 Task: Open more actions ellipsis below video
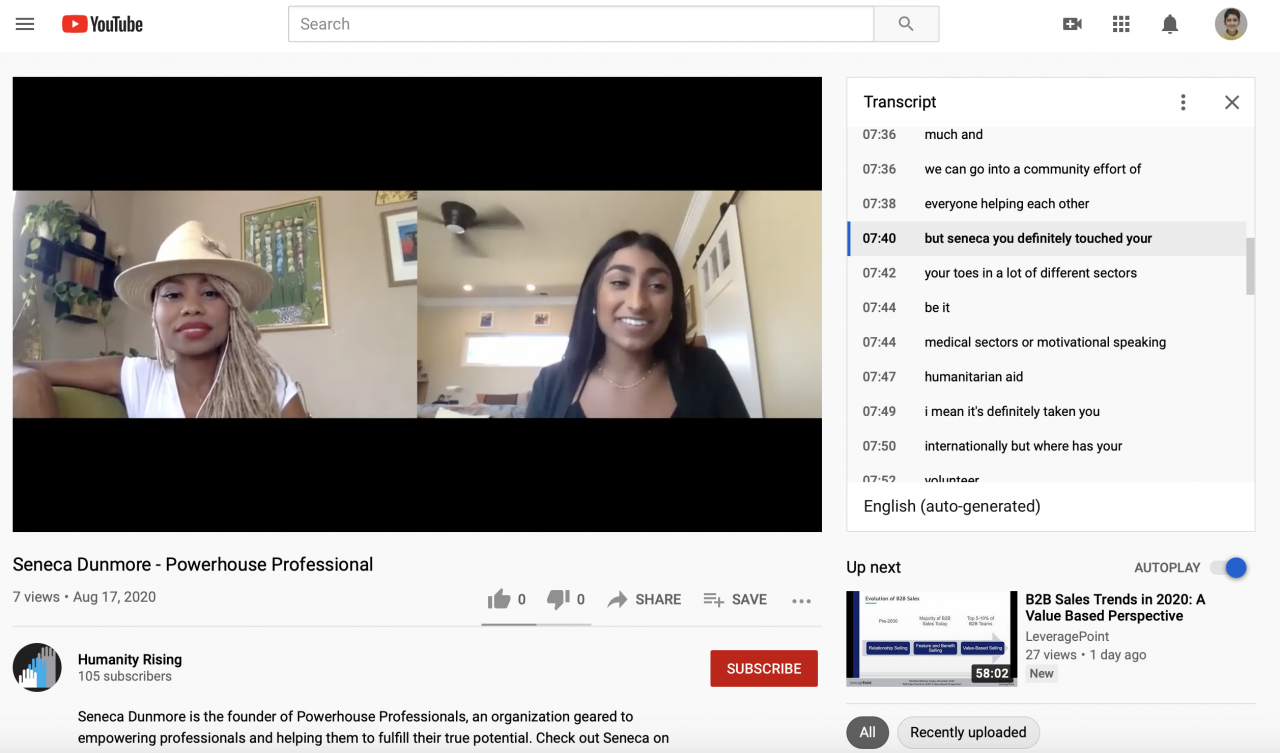(x=801, y=601)
